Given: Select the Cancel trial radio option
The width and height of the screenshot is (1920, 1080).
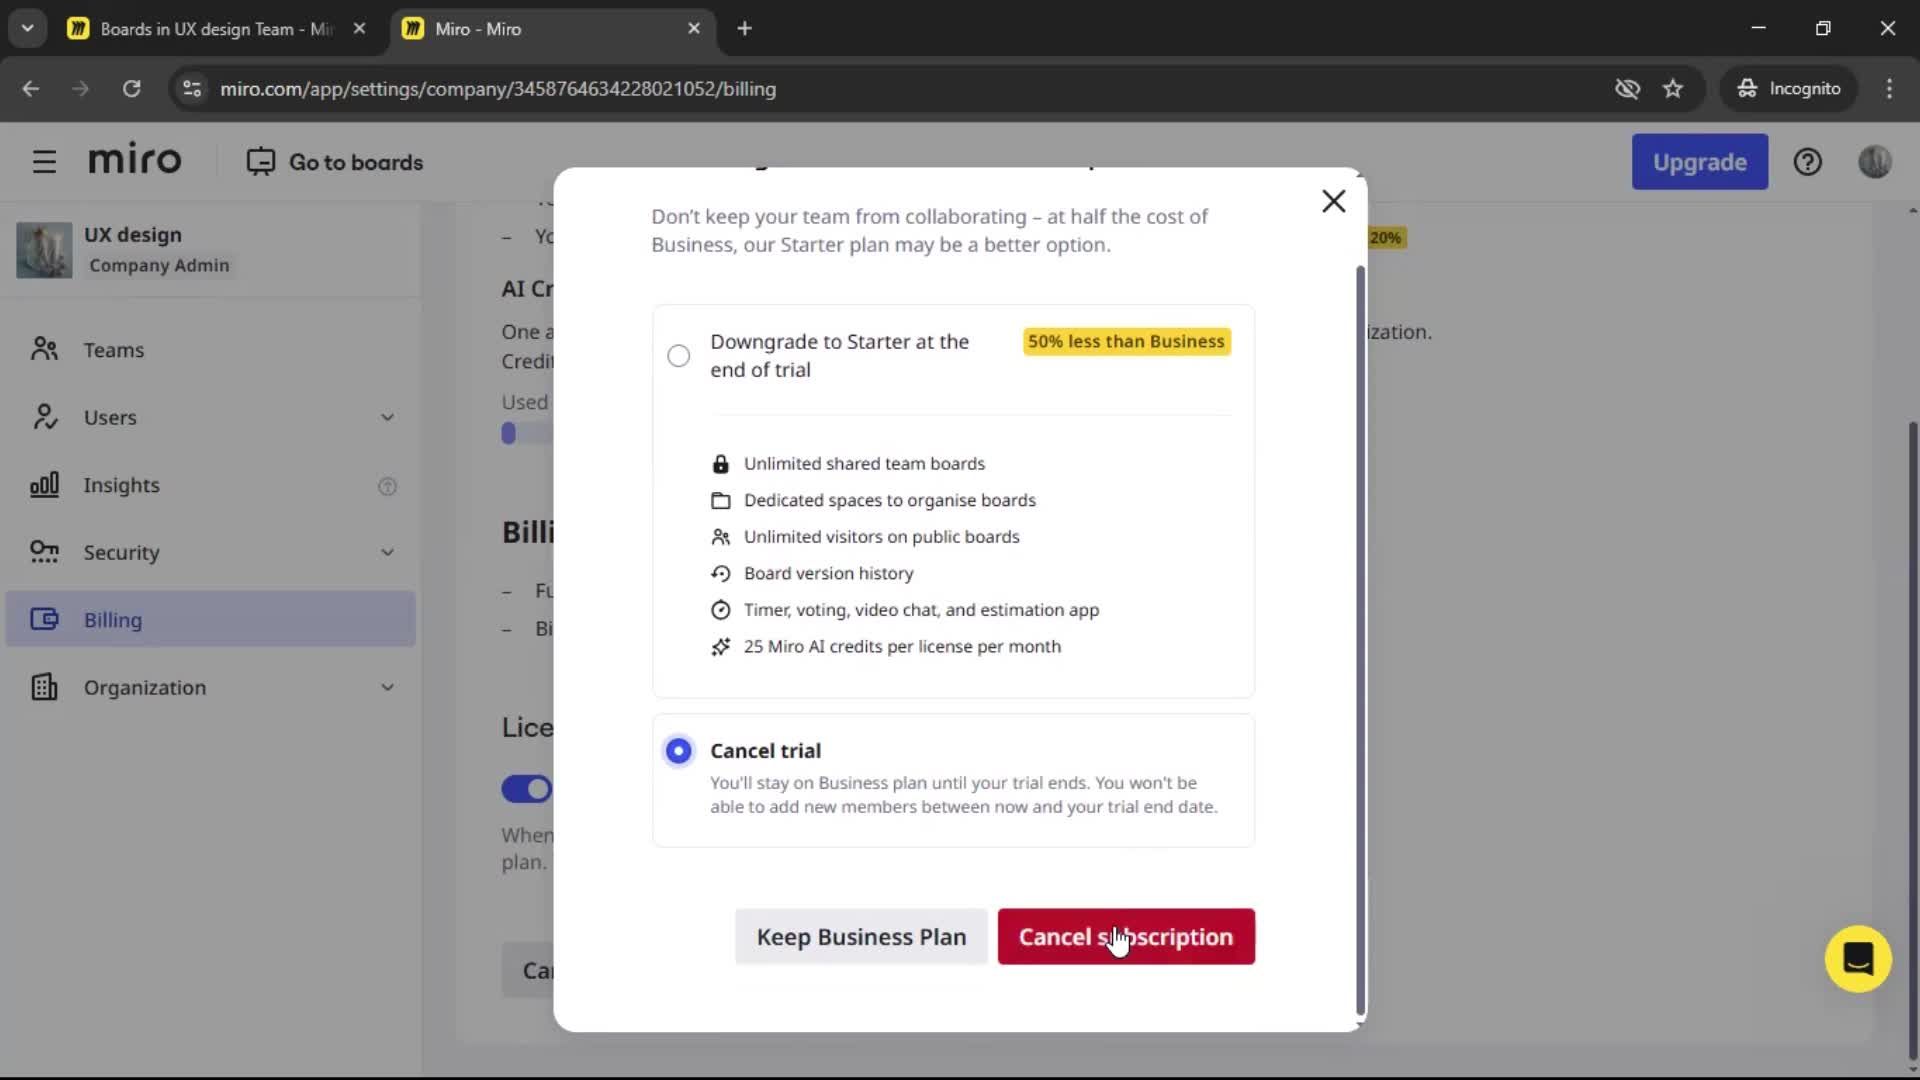Looking at the screenshot, I should coord(678,751).
